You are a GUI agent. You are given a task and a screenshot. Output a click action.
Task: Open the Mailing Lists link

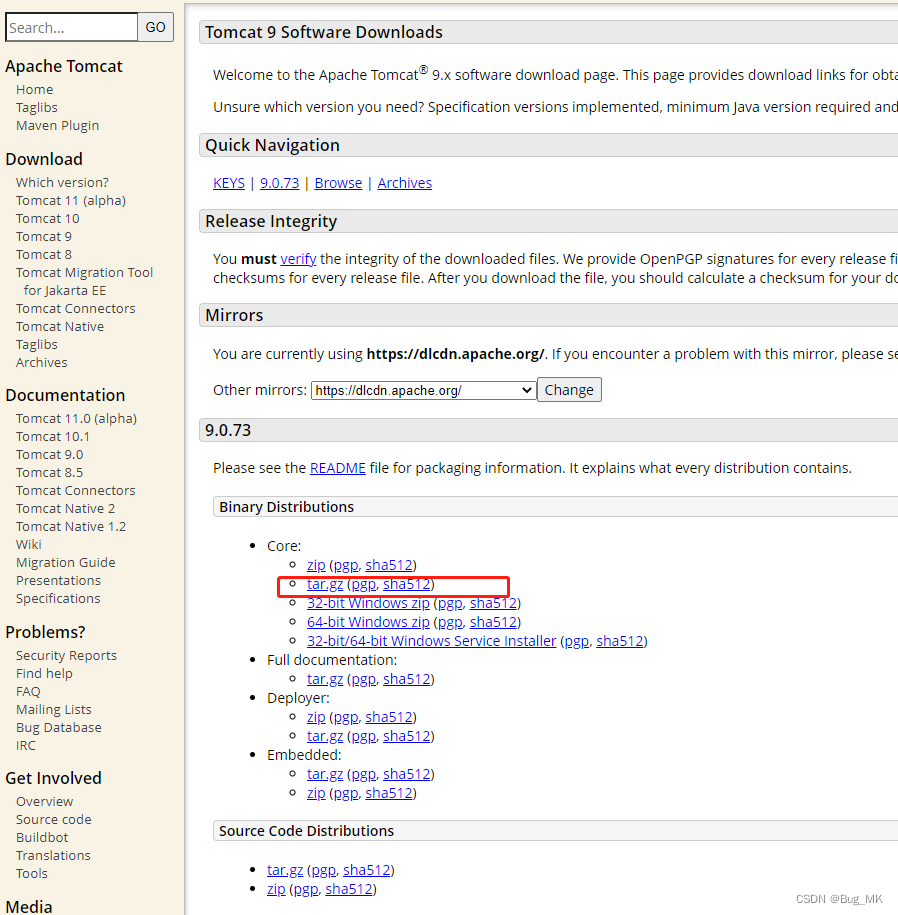[54, 710]
